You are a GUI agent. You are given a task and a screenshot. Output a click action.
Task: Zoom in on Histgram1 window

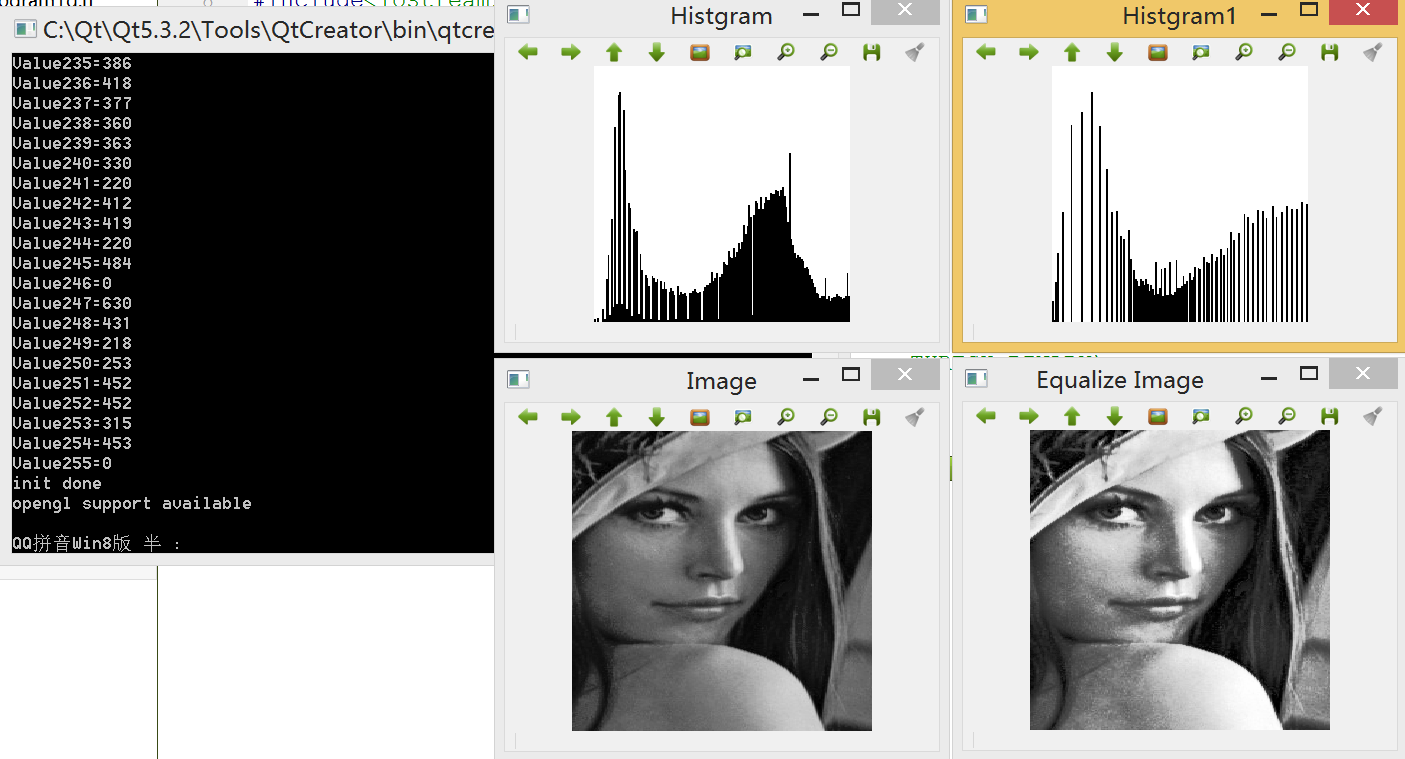click(1244, 52)
